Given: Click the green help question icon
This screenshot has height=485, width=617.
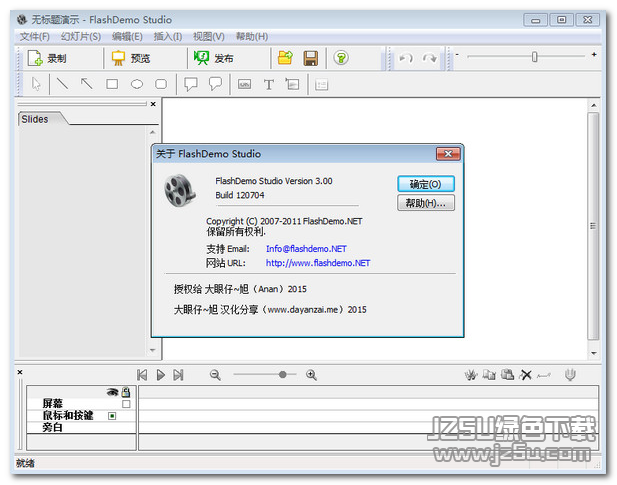Looking at the screenshot, I should [x=340, y=59].
